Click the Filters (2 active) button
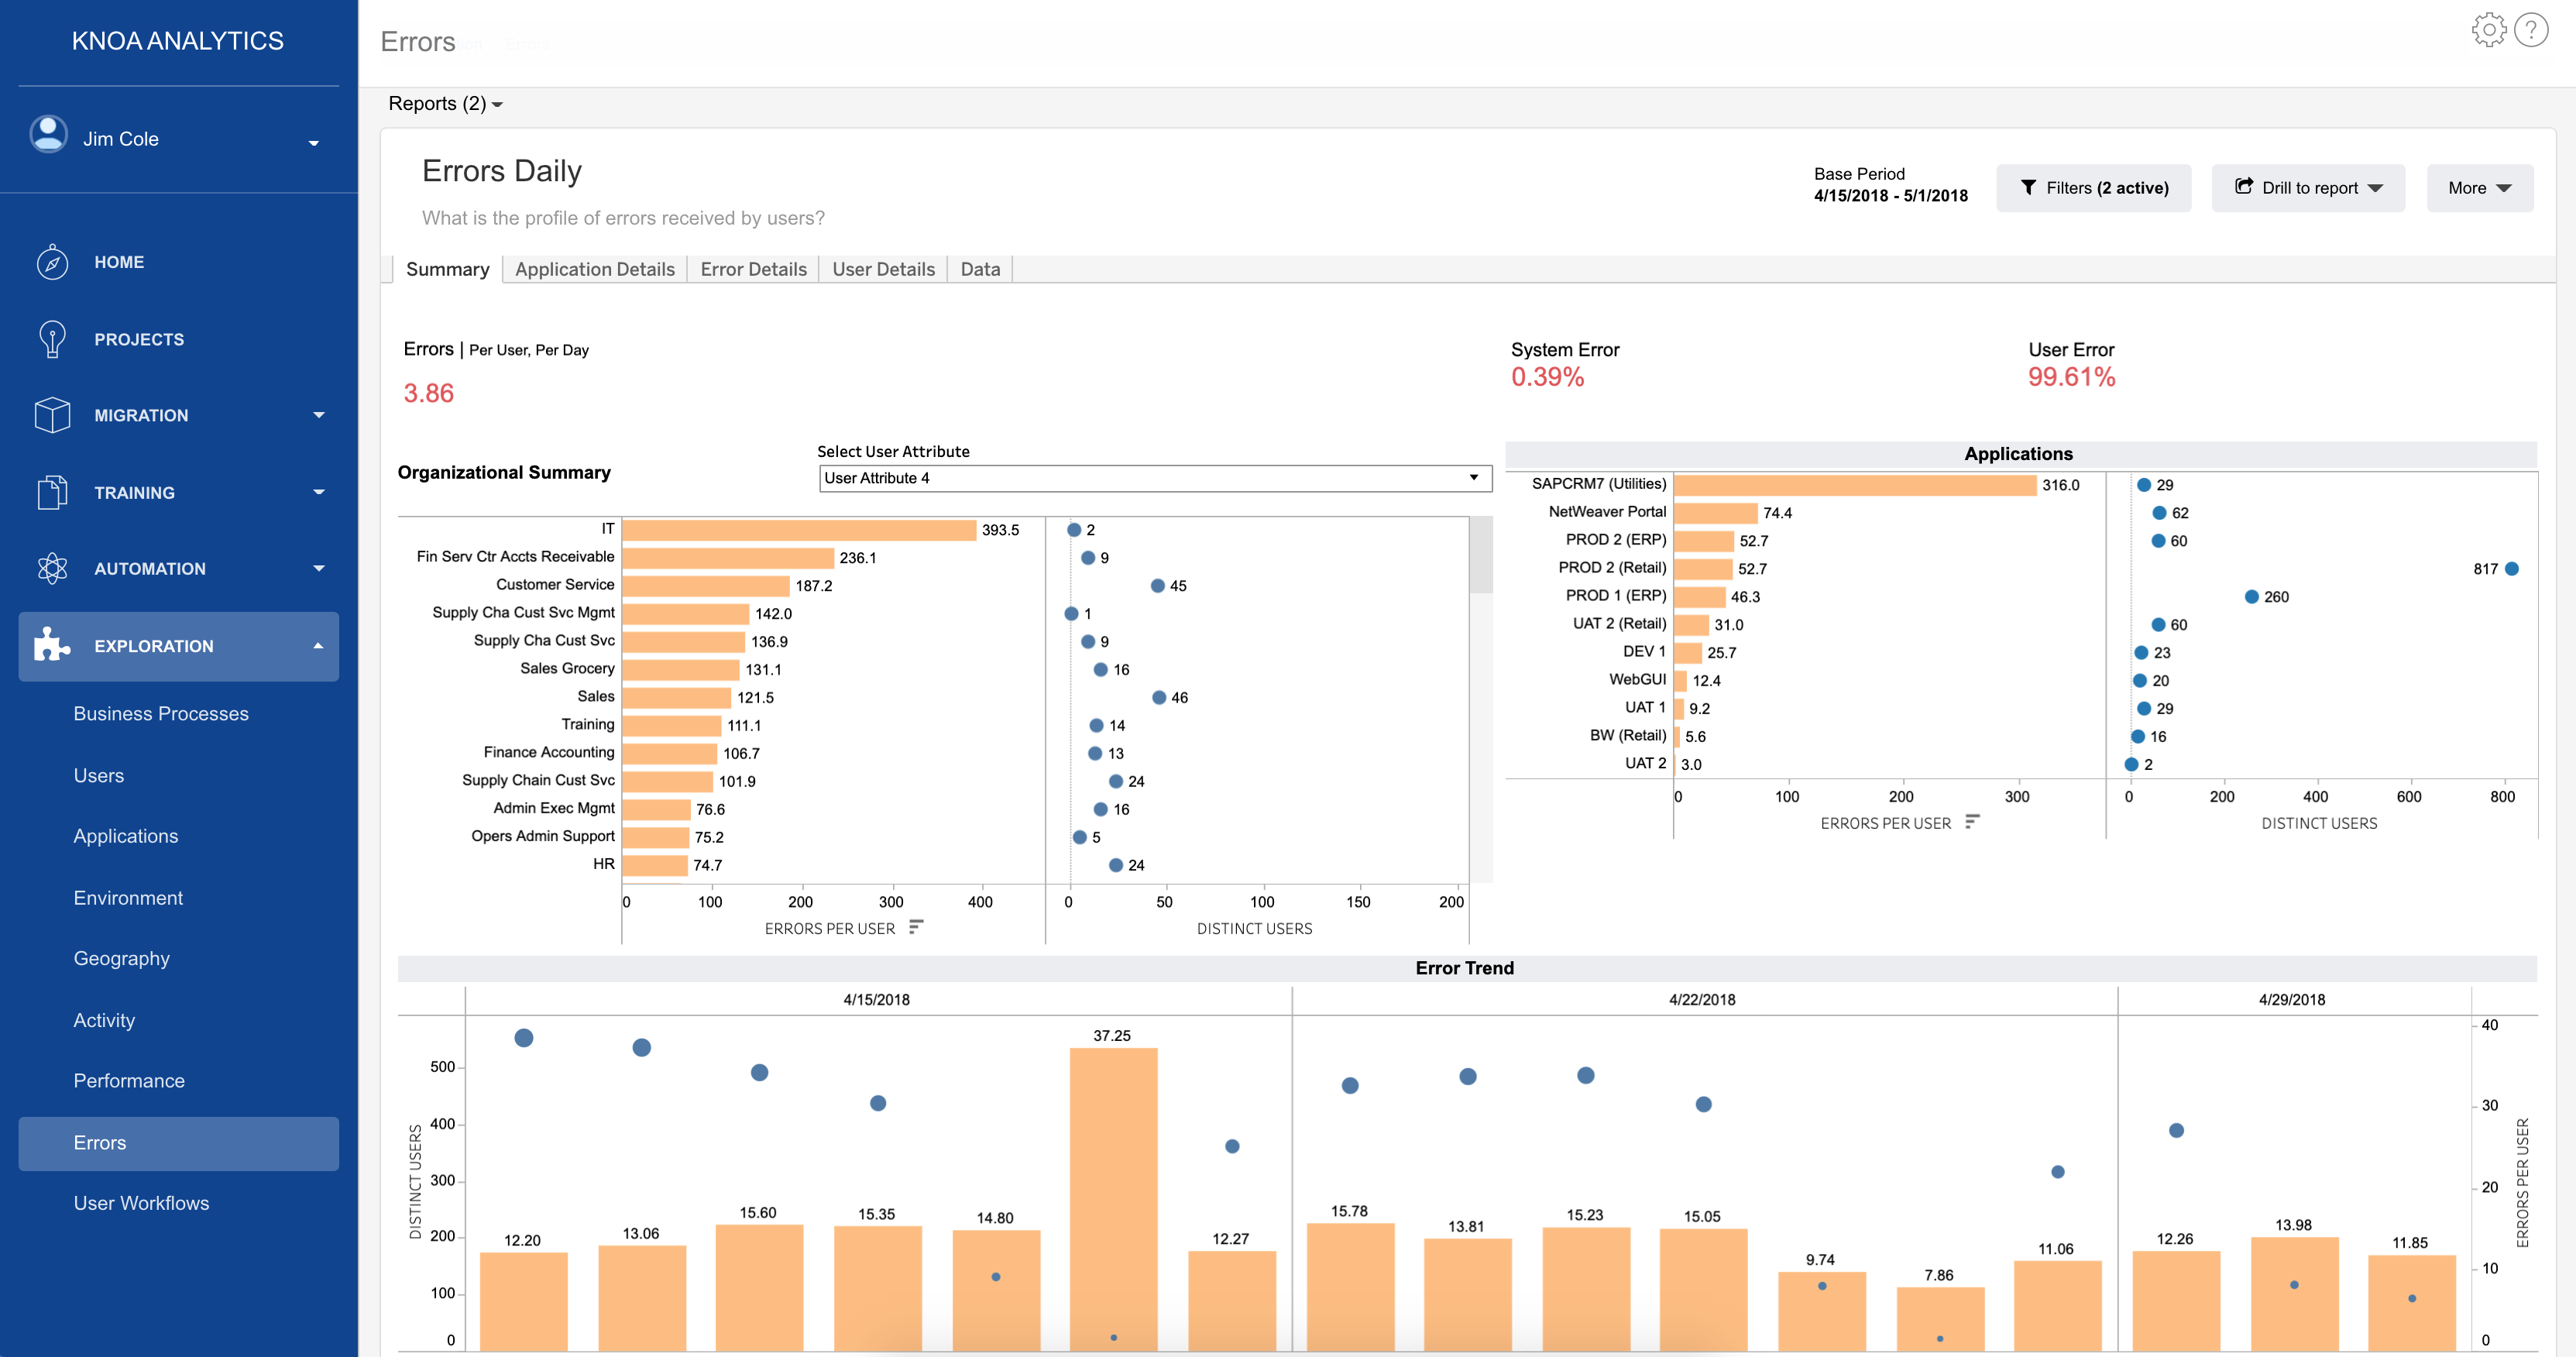The width and height of the screenshot is (2576, 1357). (2093, 188)
